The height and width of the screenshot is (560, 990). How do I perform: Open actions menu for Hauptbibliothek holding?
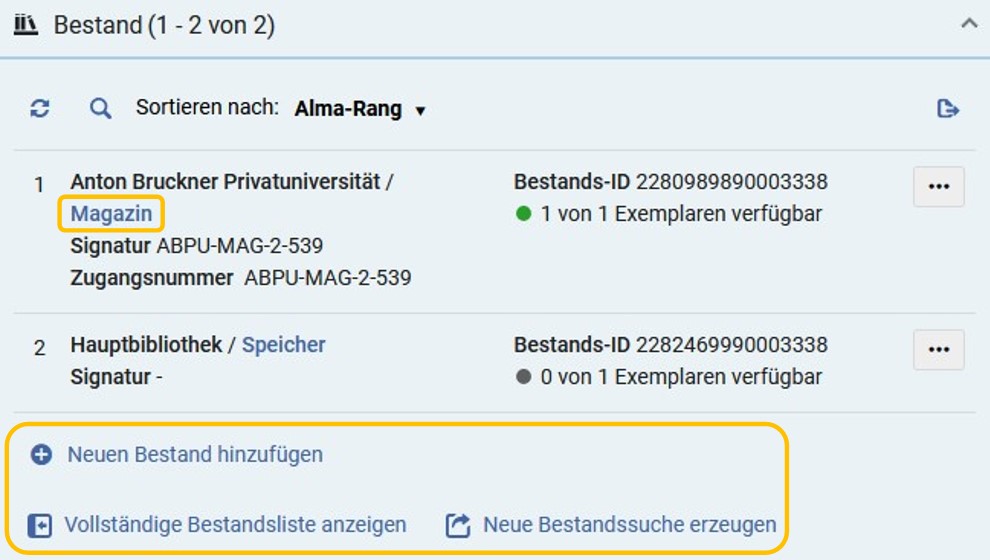point(939,349)
